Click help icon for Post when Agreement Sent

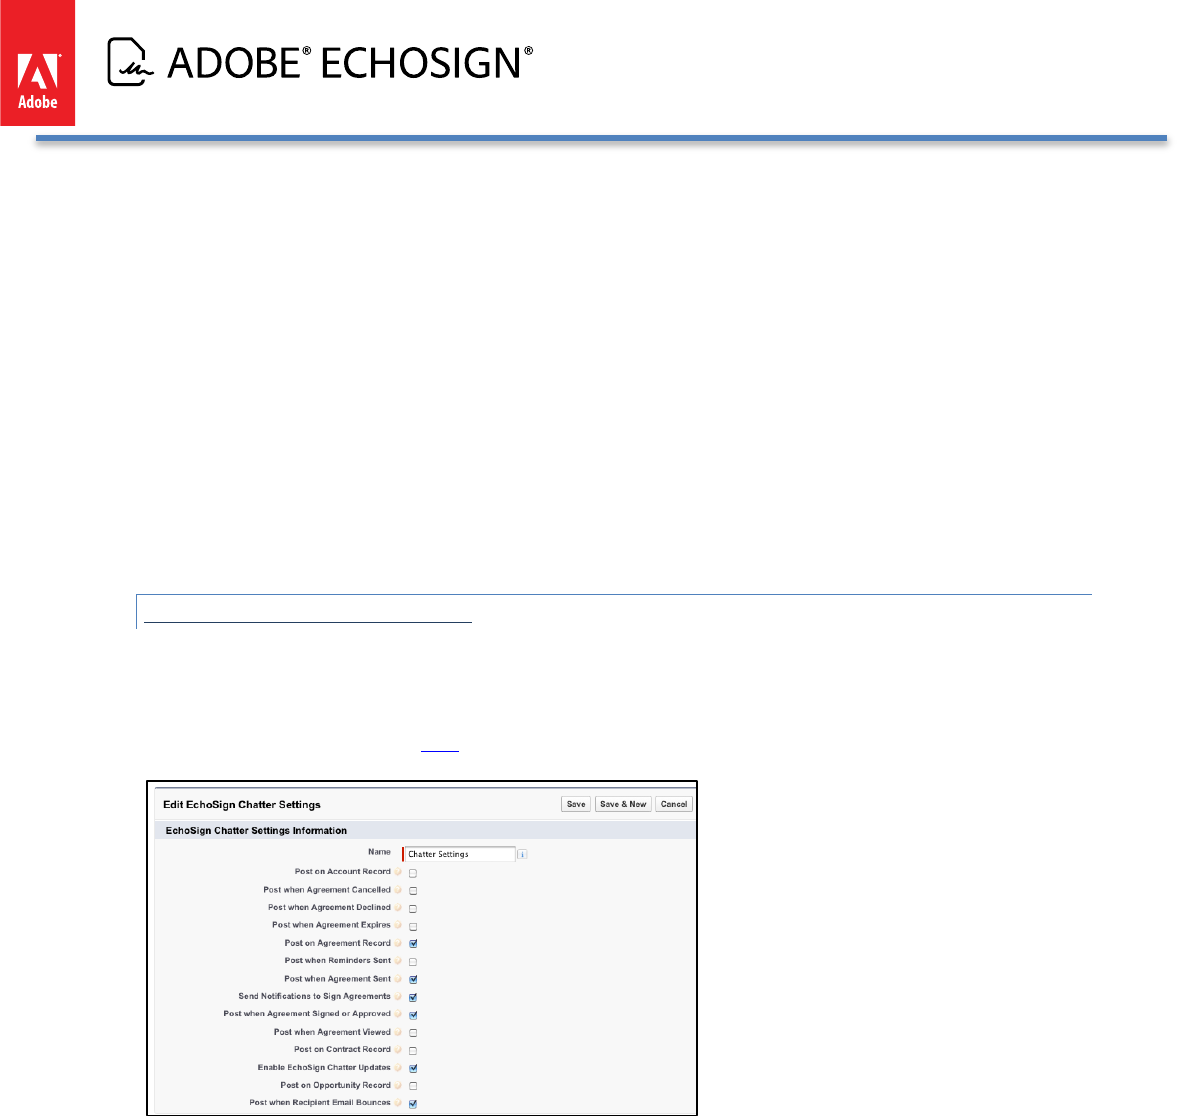pyautogui.click(x=398, y=978)
